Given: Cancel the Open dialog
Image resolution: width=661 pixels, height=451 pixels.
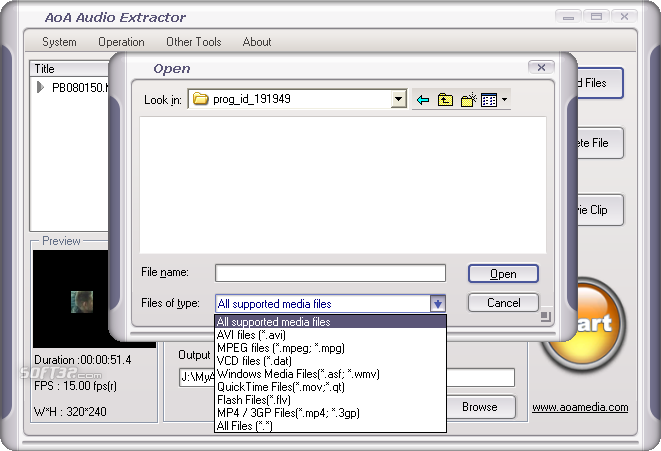Looking at the screenshot, I should coord(503,303).
